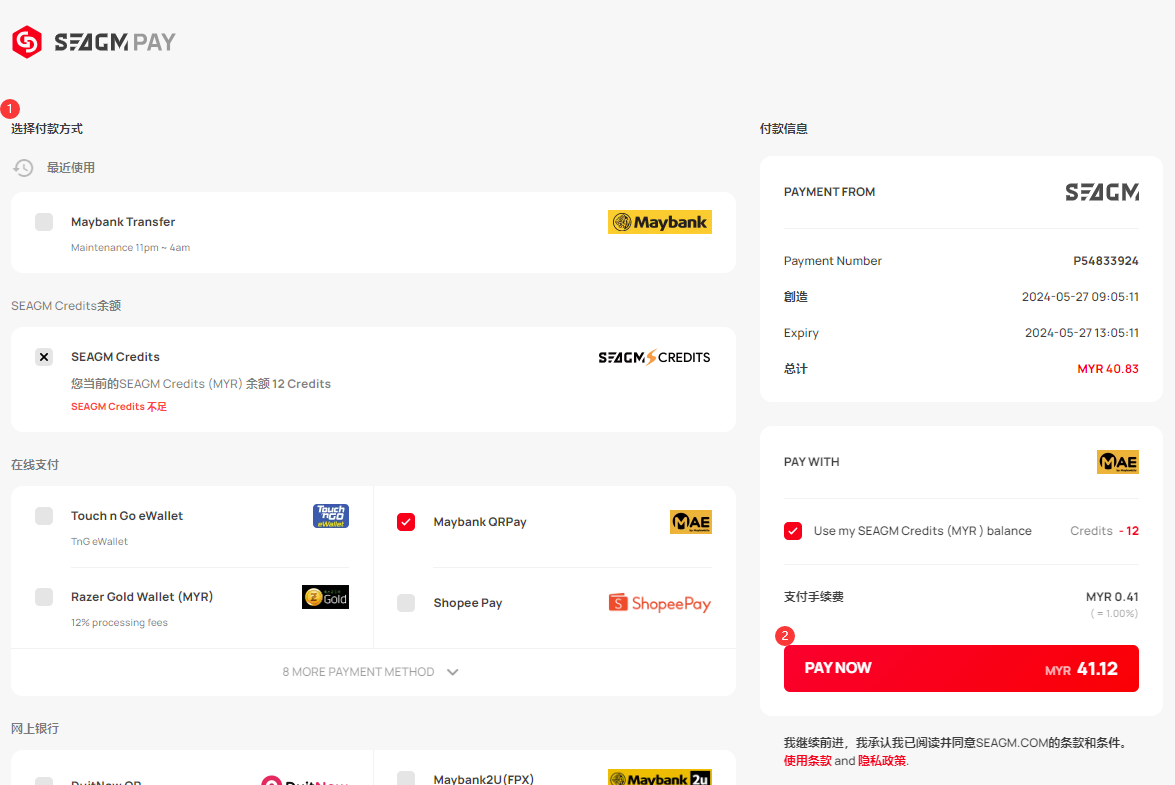
Task: Click the SEAGM Credits balance text '余额 12 Credits'
Action: [x=289, y=384]
